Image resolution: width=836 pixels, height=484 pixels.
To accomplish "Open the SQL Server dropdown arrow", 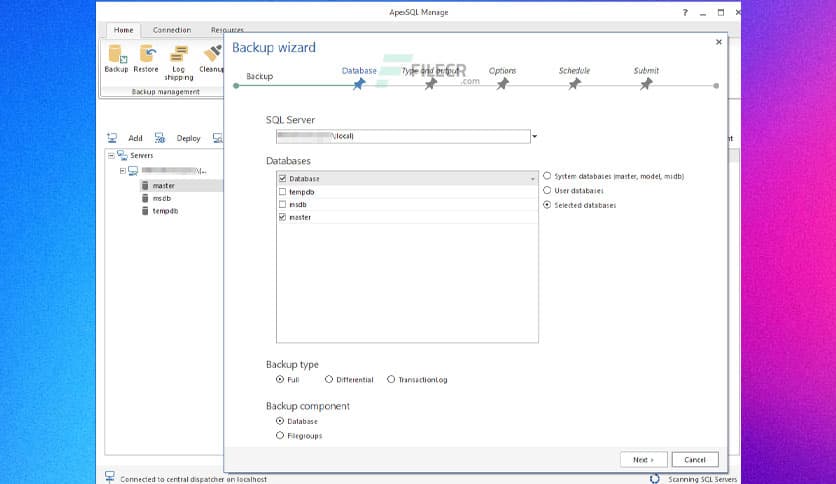I will 534,136.
